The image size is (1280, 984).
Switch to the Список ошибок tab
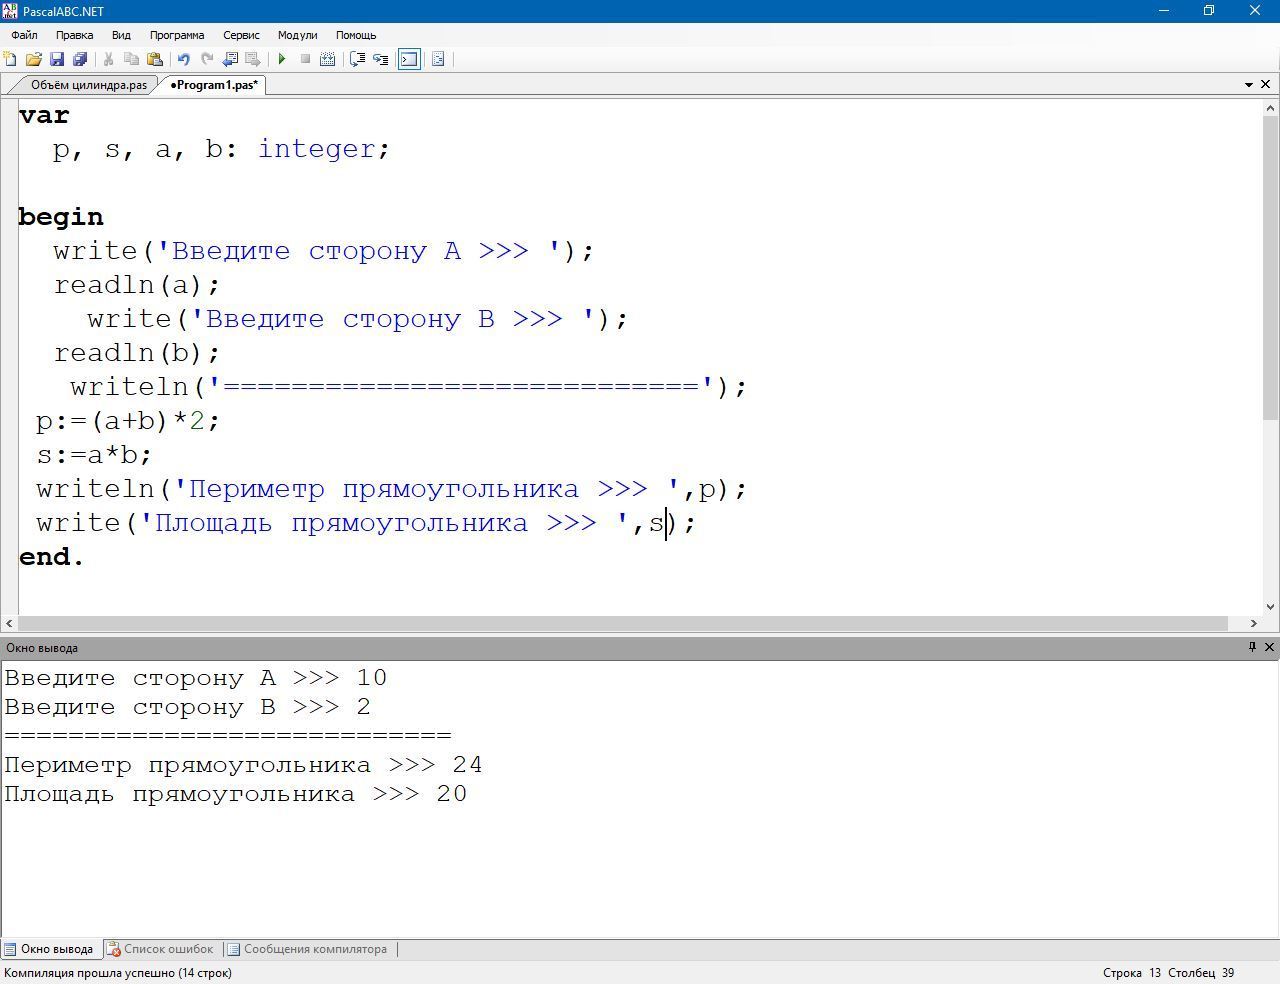click(x=160, y=949)
